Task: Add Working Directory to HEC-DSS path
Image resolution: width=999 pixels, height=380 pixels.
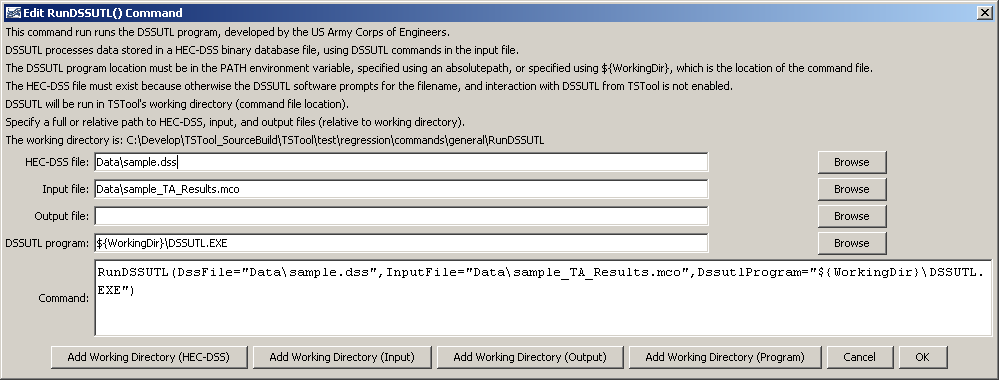Action: coord(149,357)
